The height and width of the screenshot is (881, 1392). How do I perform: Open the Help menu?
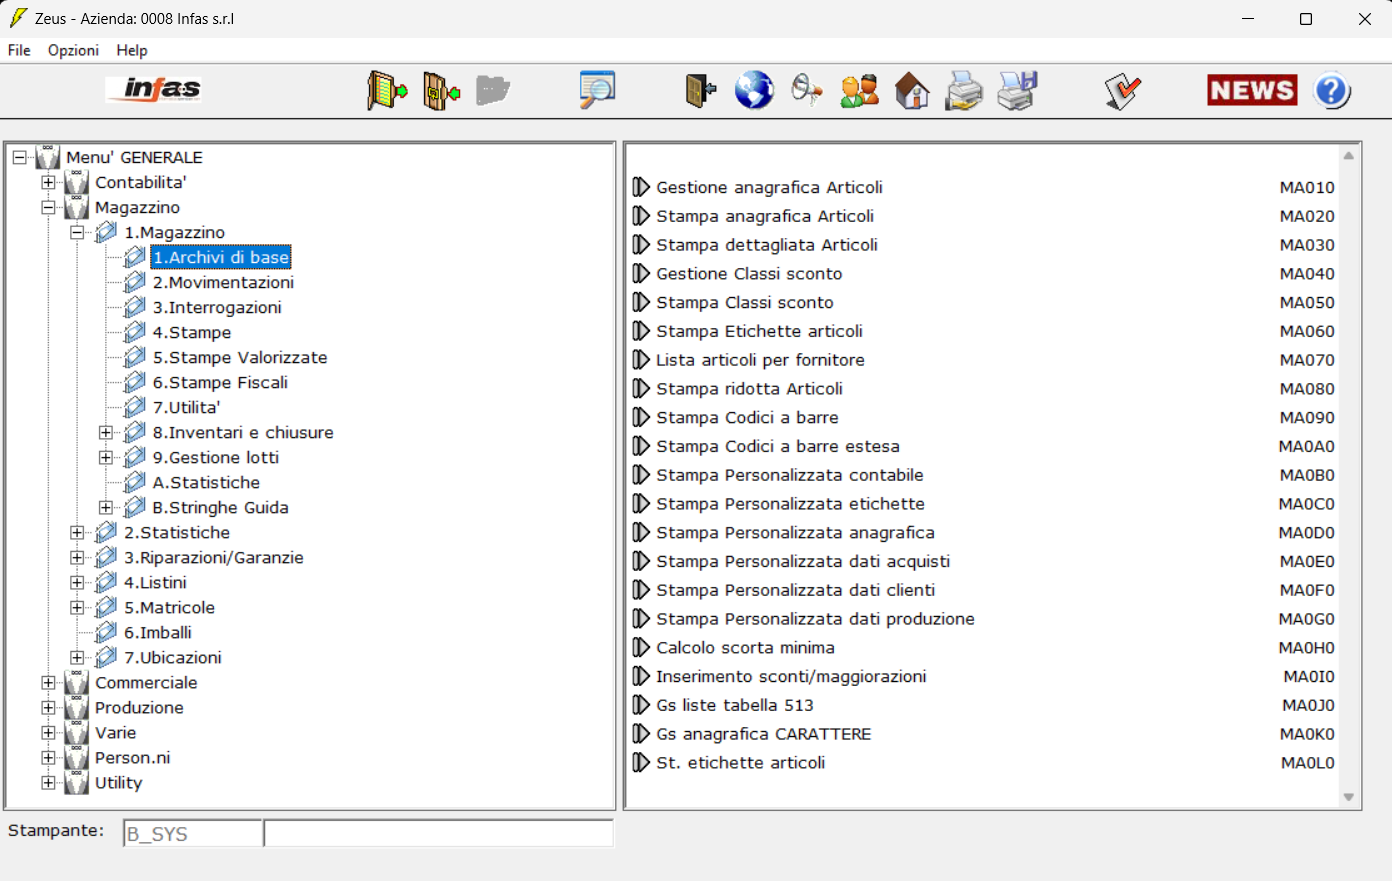[131, 50]
